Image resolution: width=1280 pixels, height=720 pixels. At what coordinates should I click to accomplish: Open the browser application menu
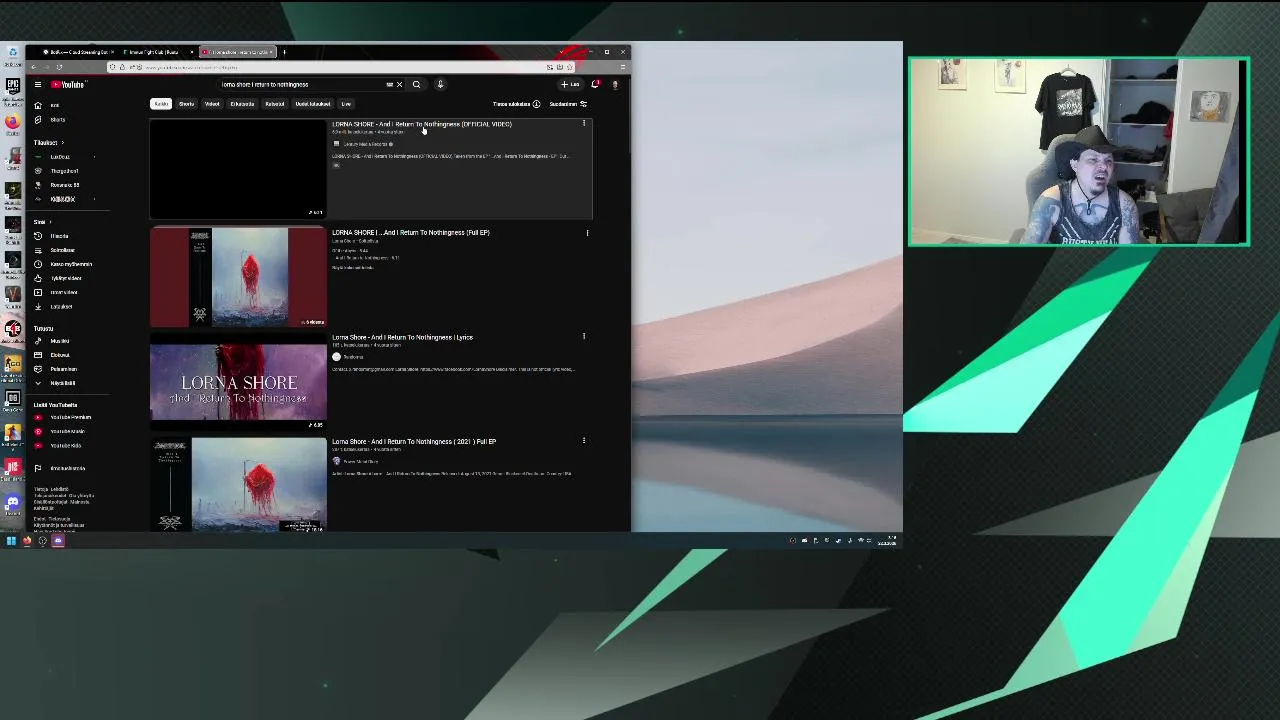pos(622,67)
